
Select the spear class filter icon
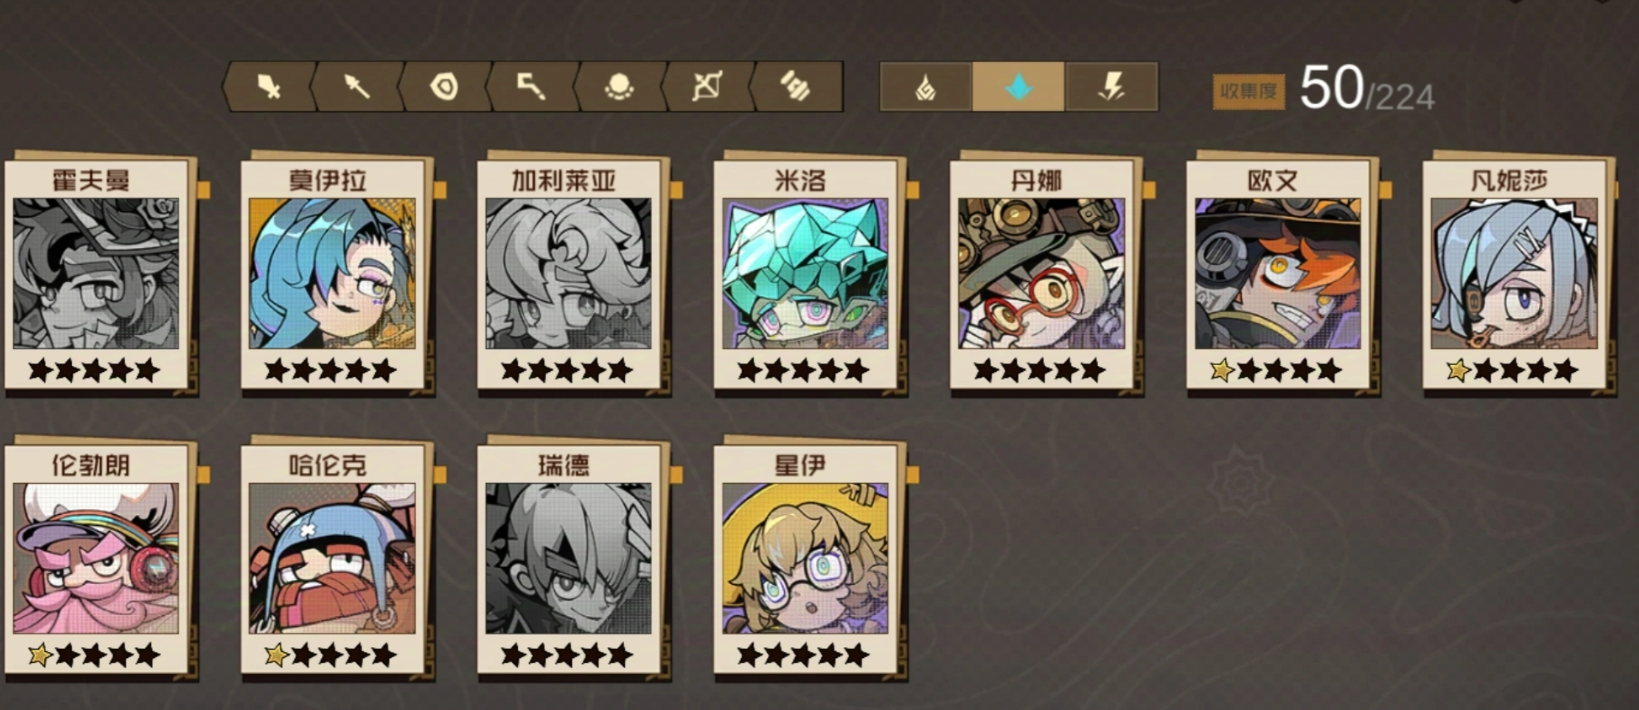coord(356,87)
